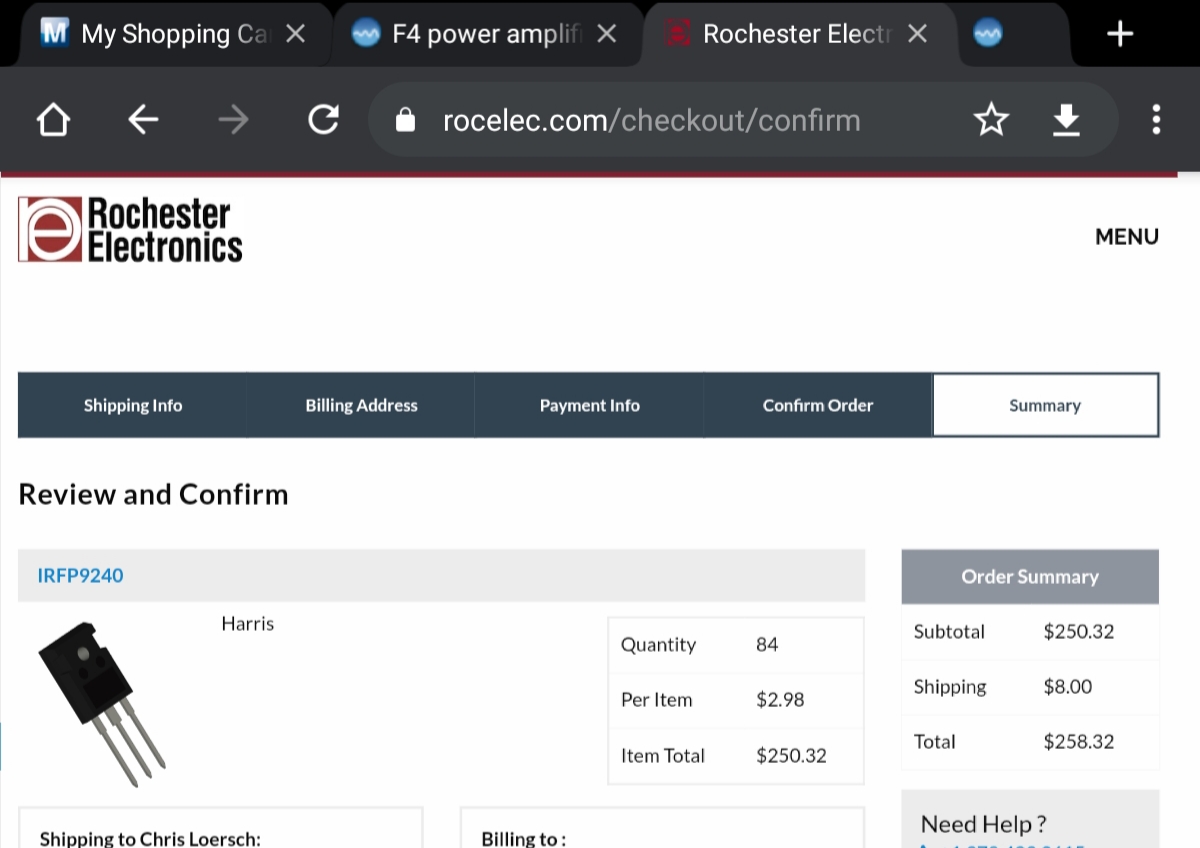
Task: Open the three-dot browser menu
Action: (x=1156, y=120)
